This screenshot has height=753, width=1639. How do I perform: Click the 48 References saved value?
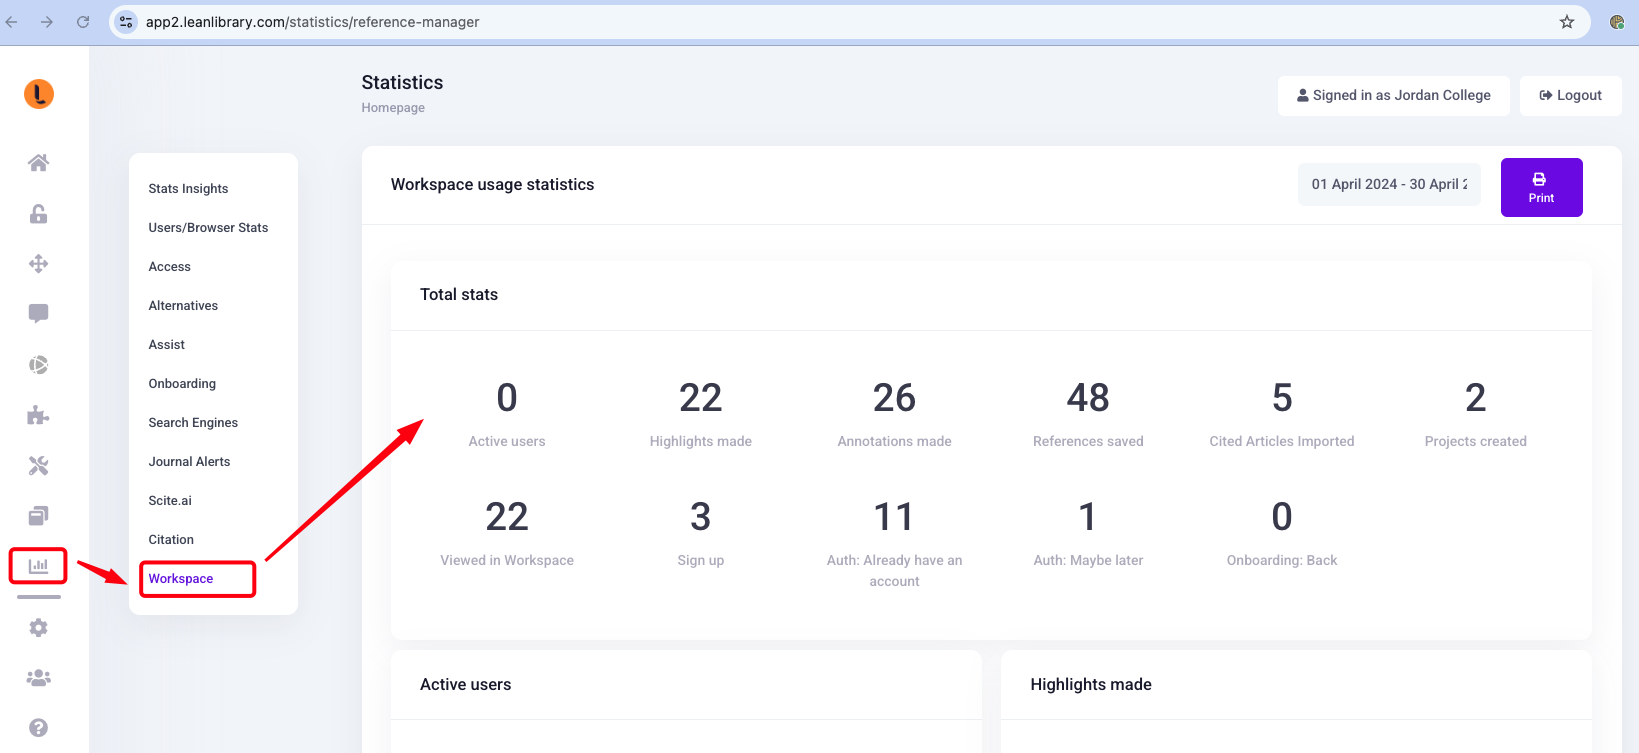coord(1088,398)
